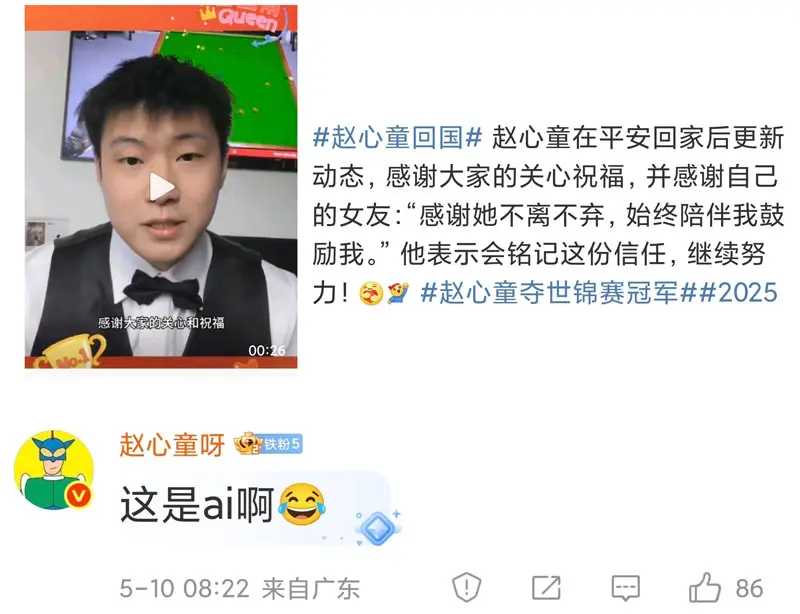Image resolution: width=800 pixels, height=614 pixels.
Task: Click the 来自广东 location label
Action: point(311,589)
